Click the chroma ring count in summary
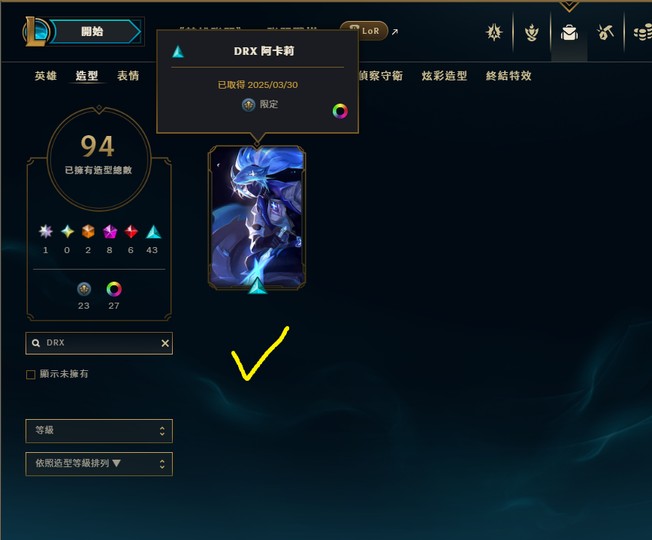652x540 pixels. pyautogui.click(x=114, y=306)
